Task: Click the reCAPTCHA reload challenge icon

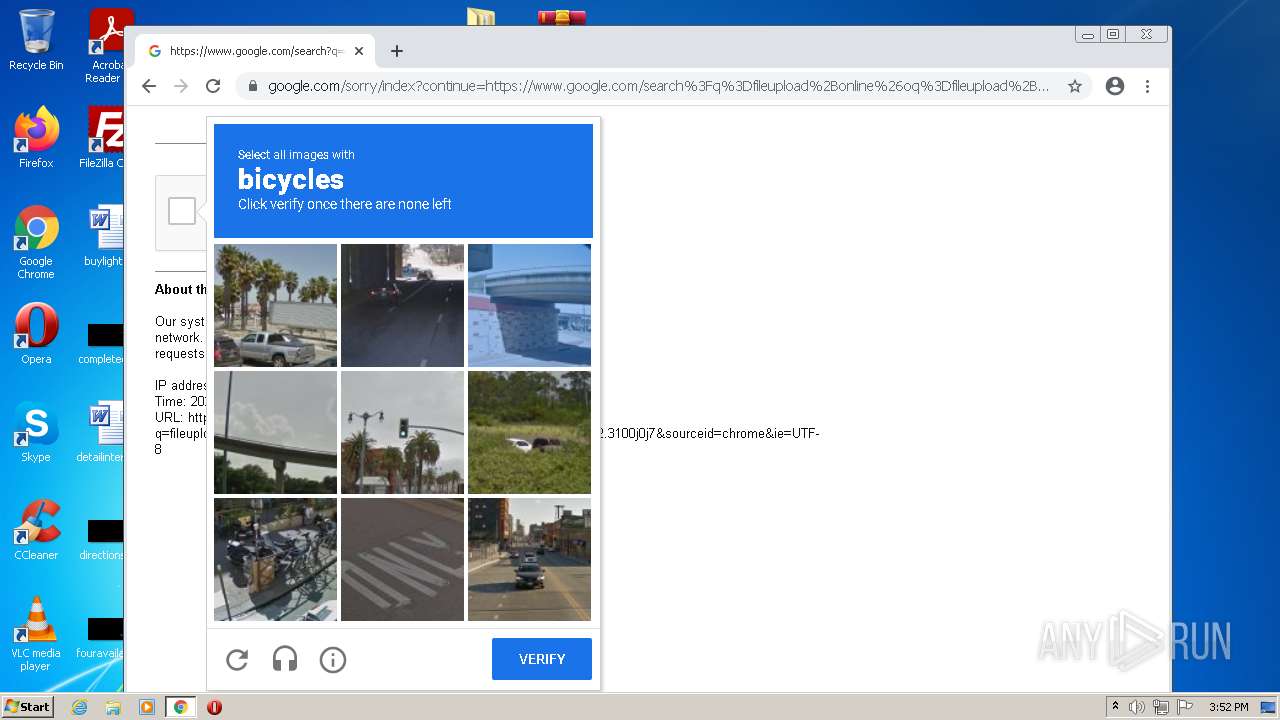Action: 237,659
